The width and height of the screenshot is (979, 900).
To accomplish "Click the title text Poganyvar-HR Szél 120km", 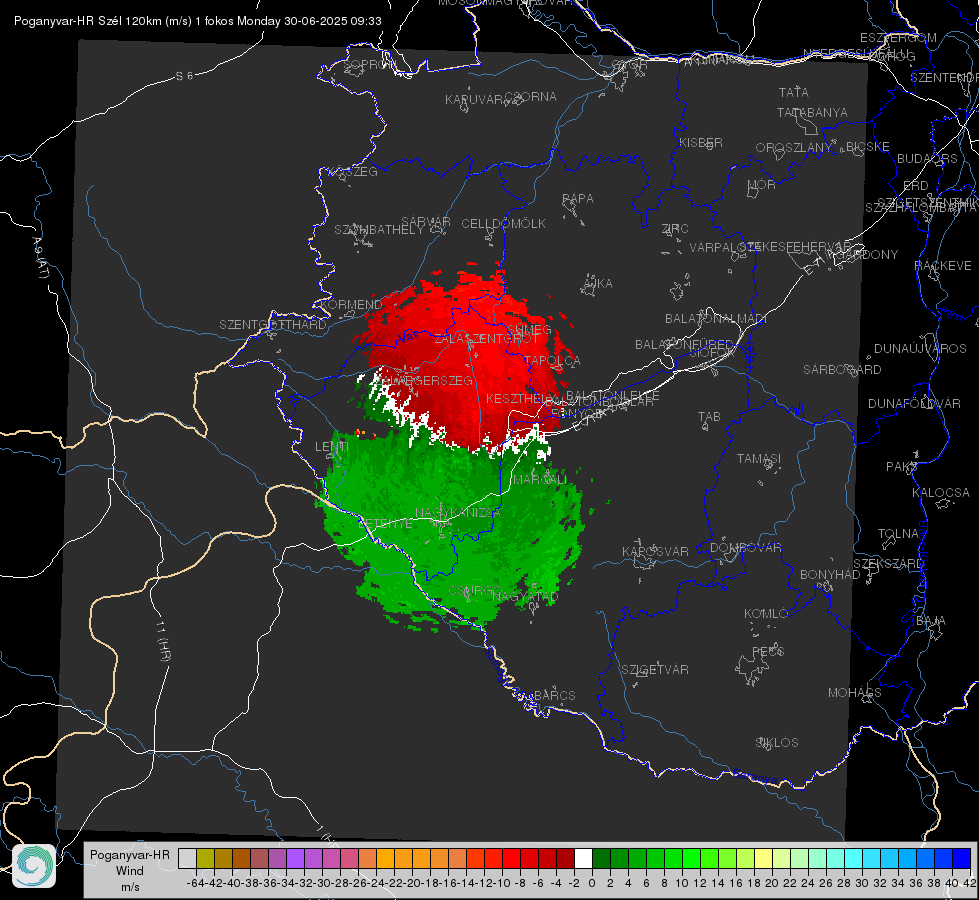I will pos(88,21).
